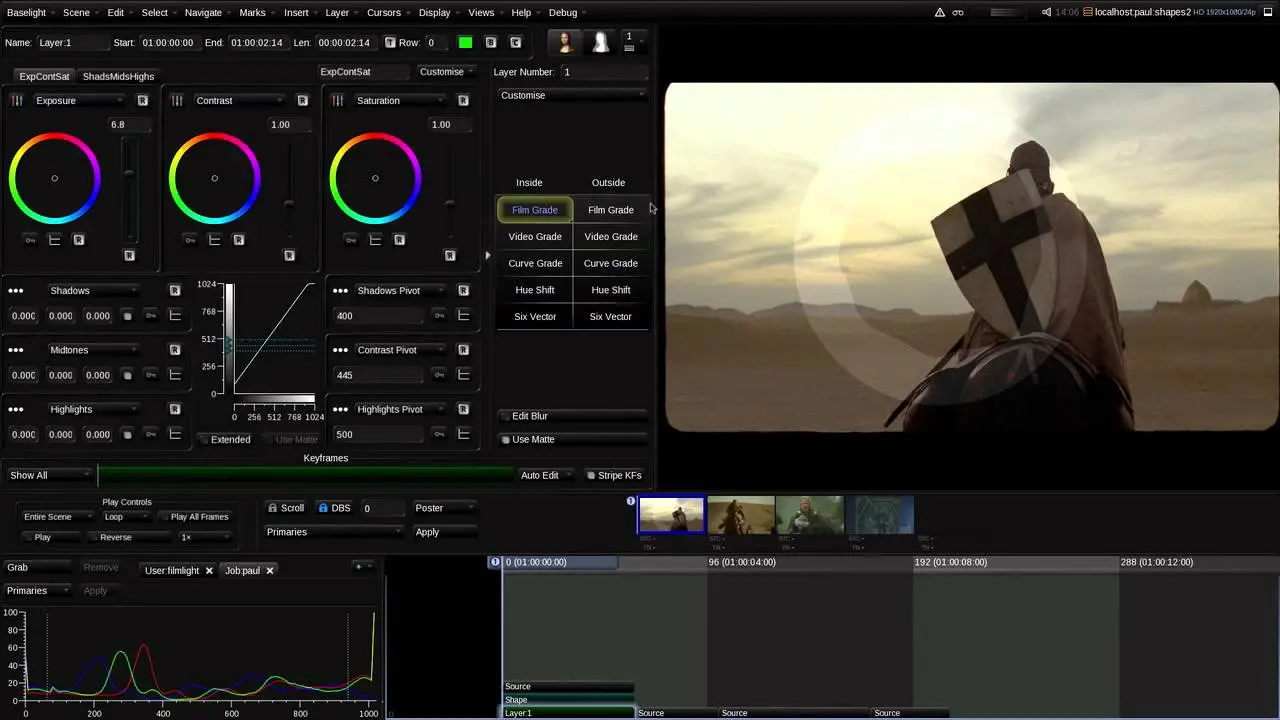Close the User:filmlight tab
Screen dimensions: 1280x720
[209, 571]
